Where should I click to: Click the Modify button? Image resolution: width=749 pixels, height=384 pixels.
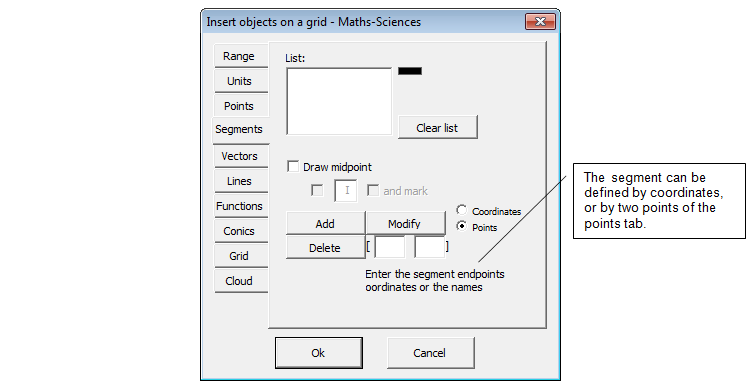coord(405,224)
